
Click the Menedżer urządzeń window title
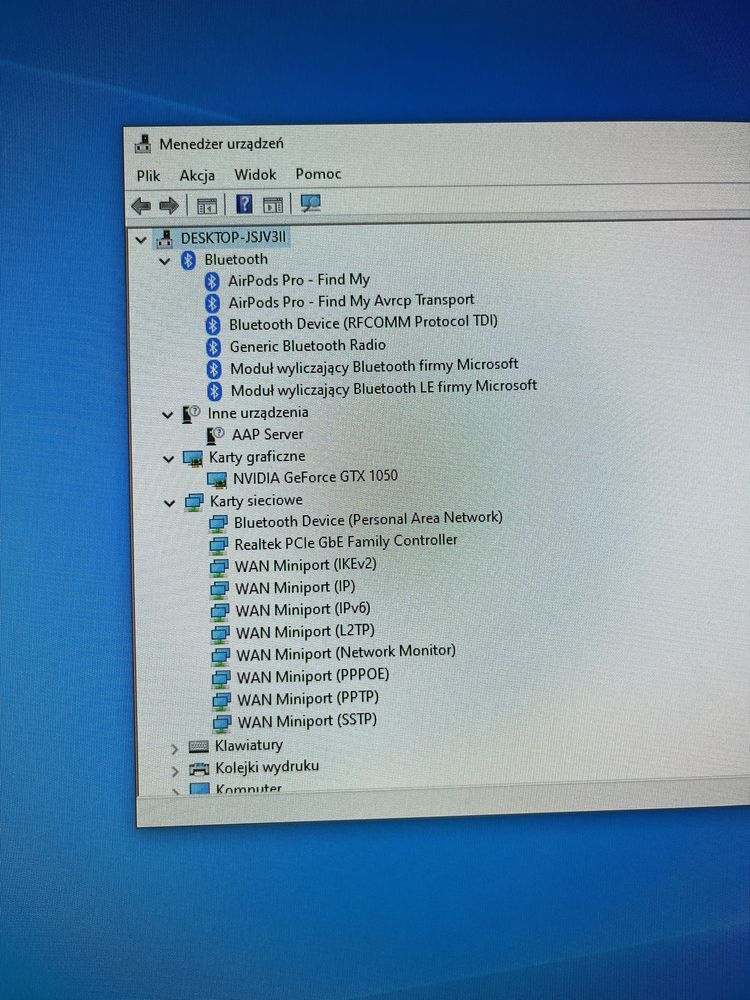(221, 143)
